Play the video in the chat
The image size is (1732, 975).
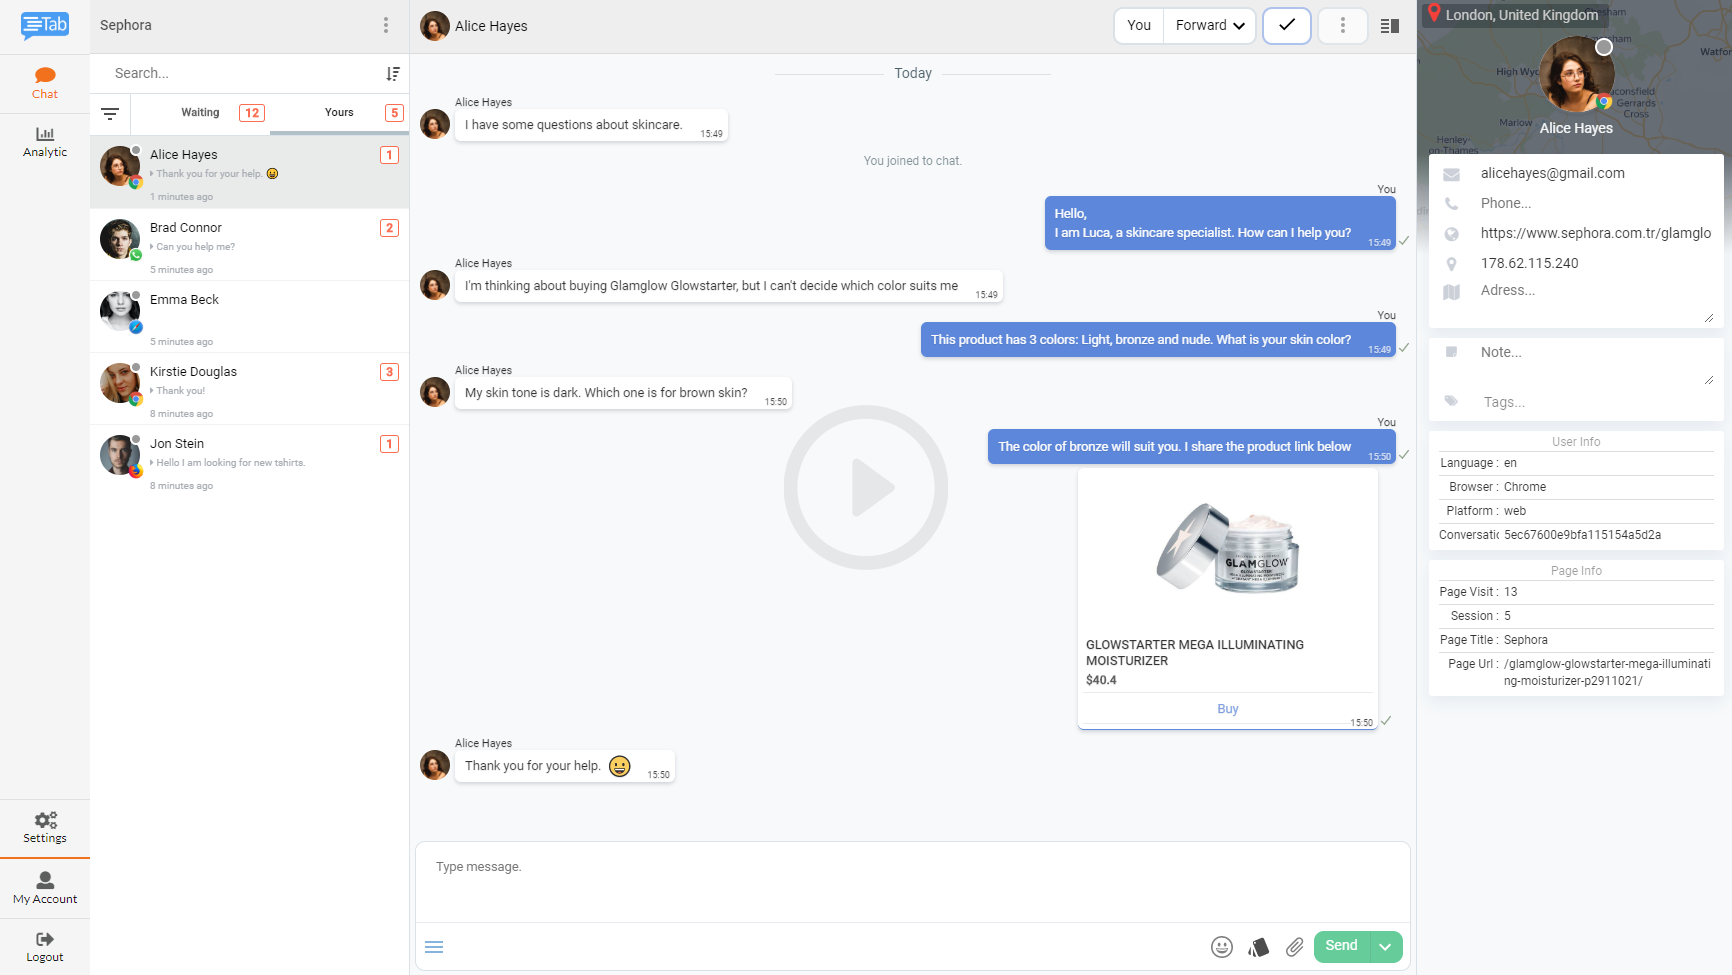point(865,487)
